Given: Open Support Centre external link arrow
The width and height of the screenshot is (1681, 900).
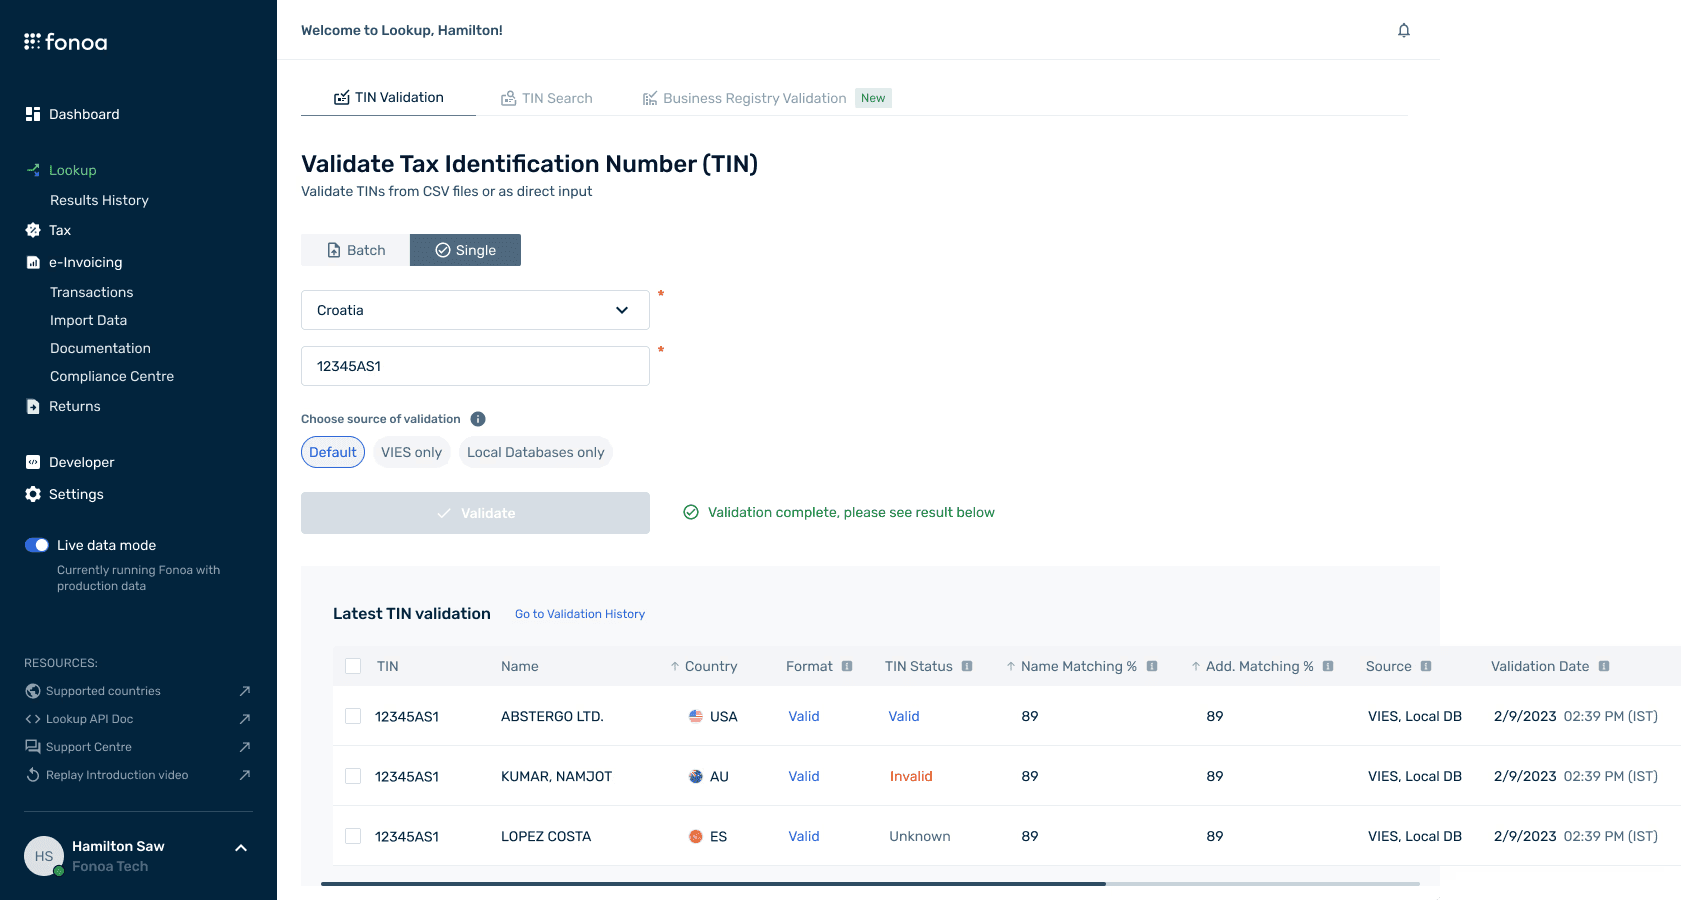Looking at the screenshot, I should (245, 747).
